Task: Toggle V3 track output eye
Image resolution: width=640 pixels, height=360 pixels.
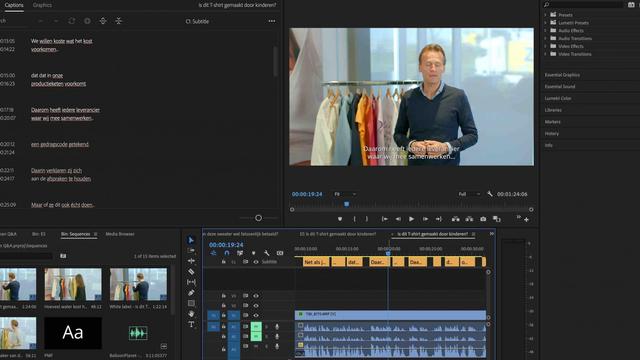Action: (256, 296)
